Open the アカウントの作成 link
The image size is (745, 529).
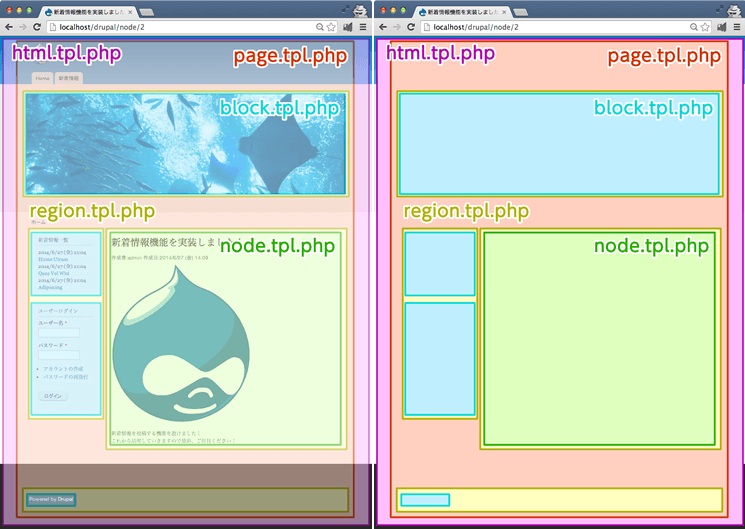[x=63, y=369]
